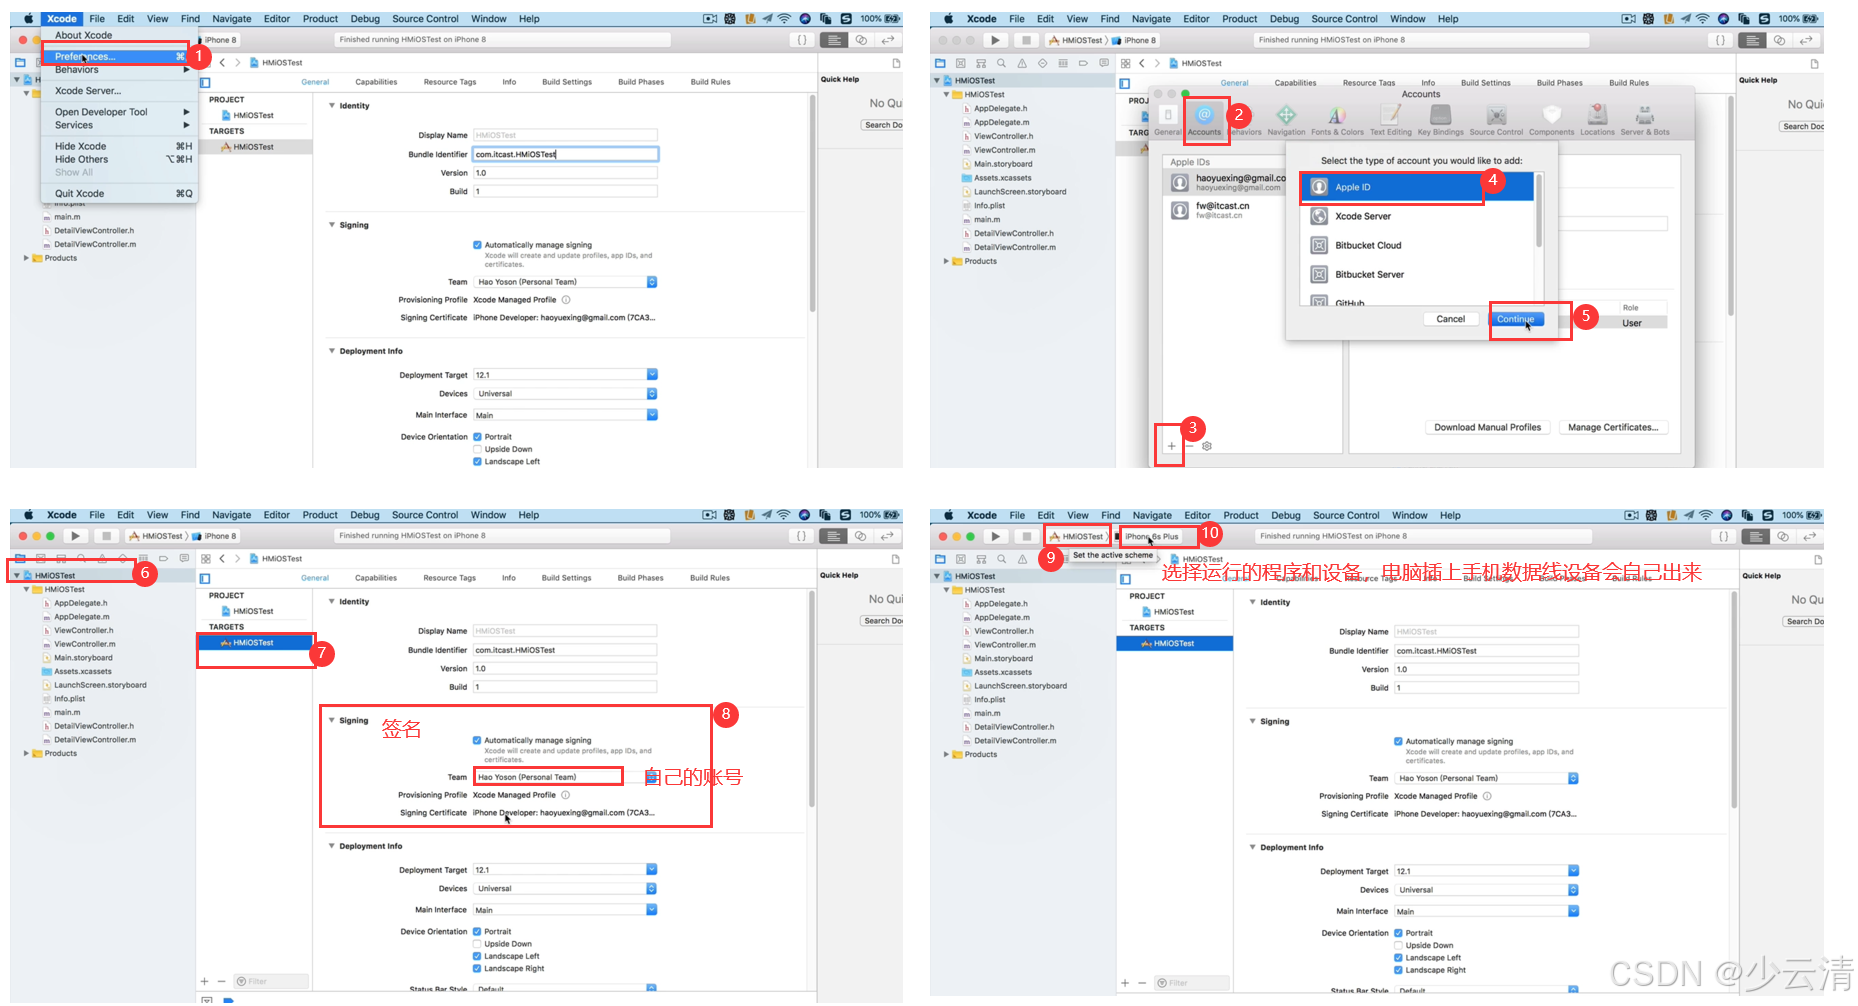Open the search navigator in top-right Xcode window
Screen dimensions: 1858x1006
pyautogui.click(x=1001, y=63)
